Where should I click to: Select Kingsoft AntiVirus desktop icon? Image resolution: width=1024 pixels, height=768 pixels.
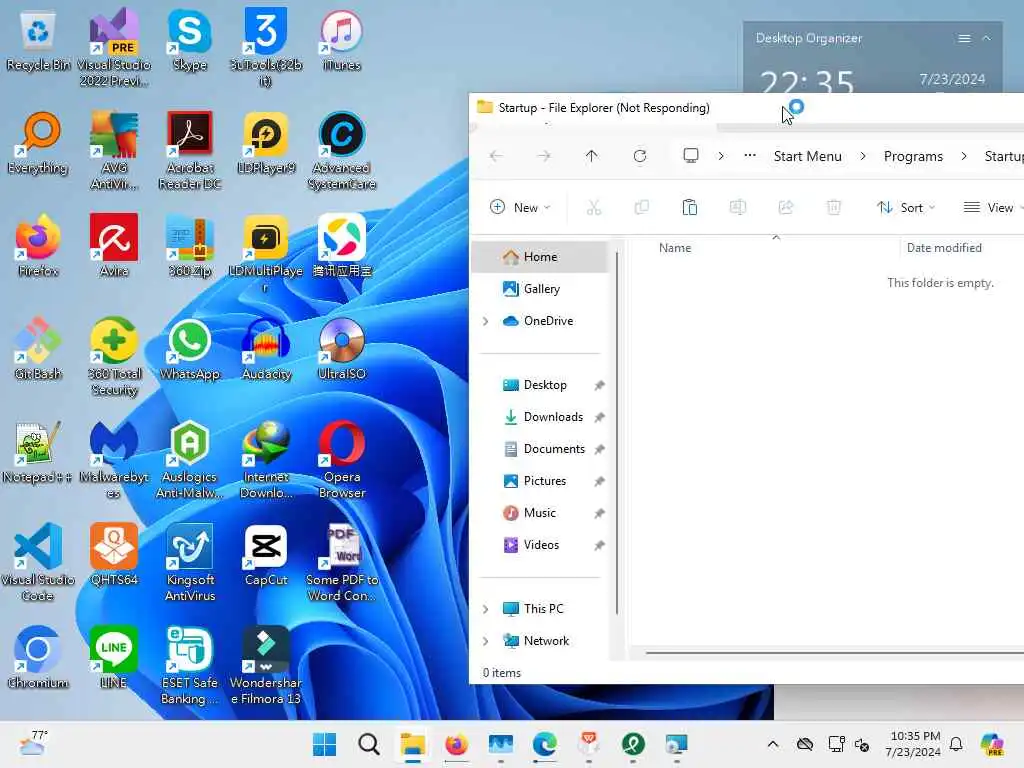tap(189, 563)
